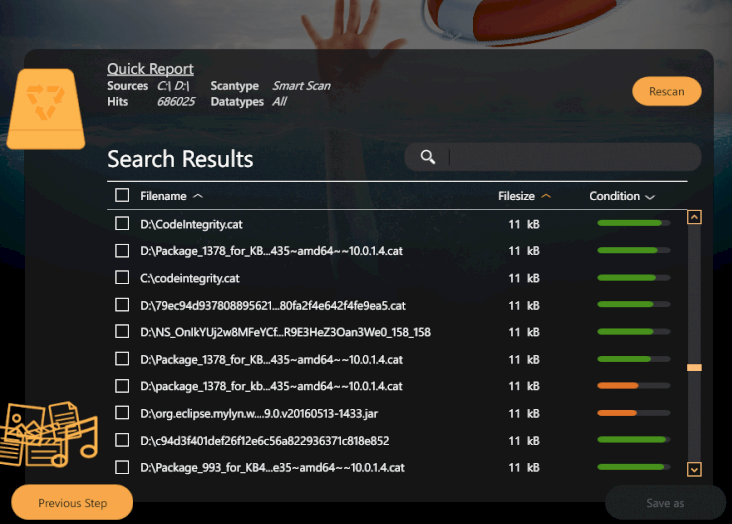Click scroll down arrow in results list
Image resolution: width=732 pixels, height=524 pixels.
[694, 469]
